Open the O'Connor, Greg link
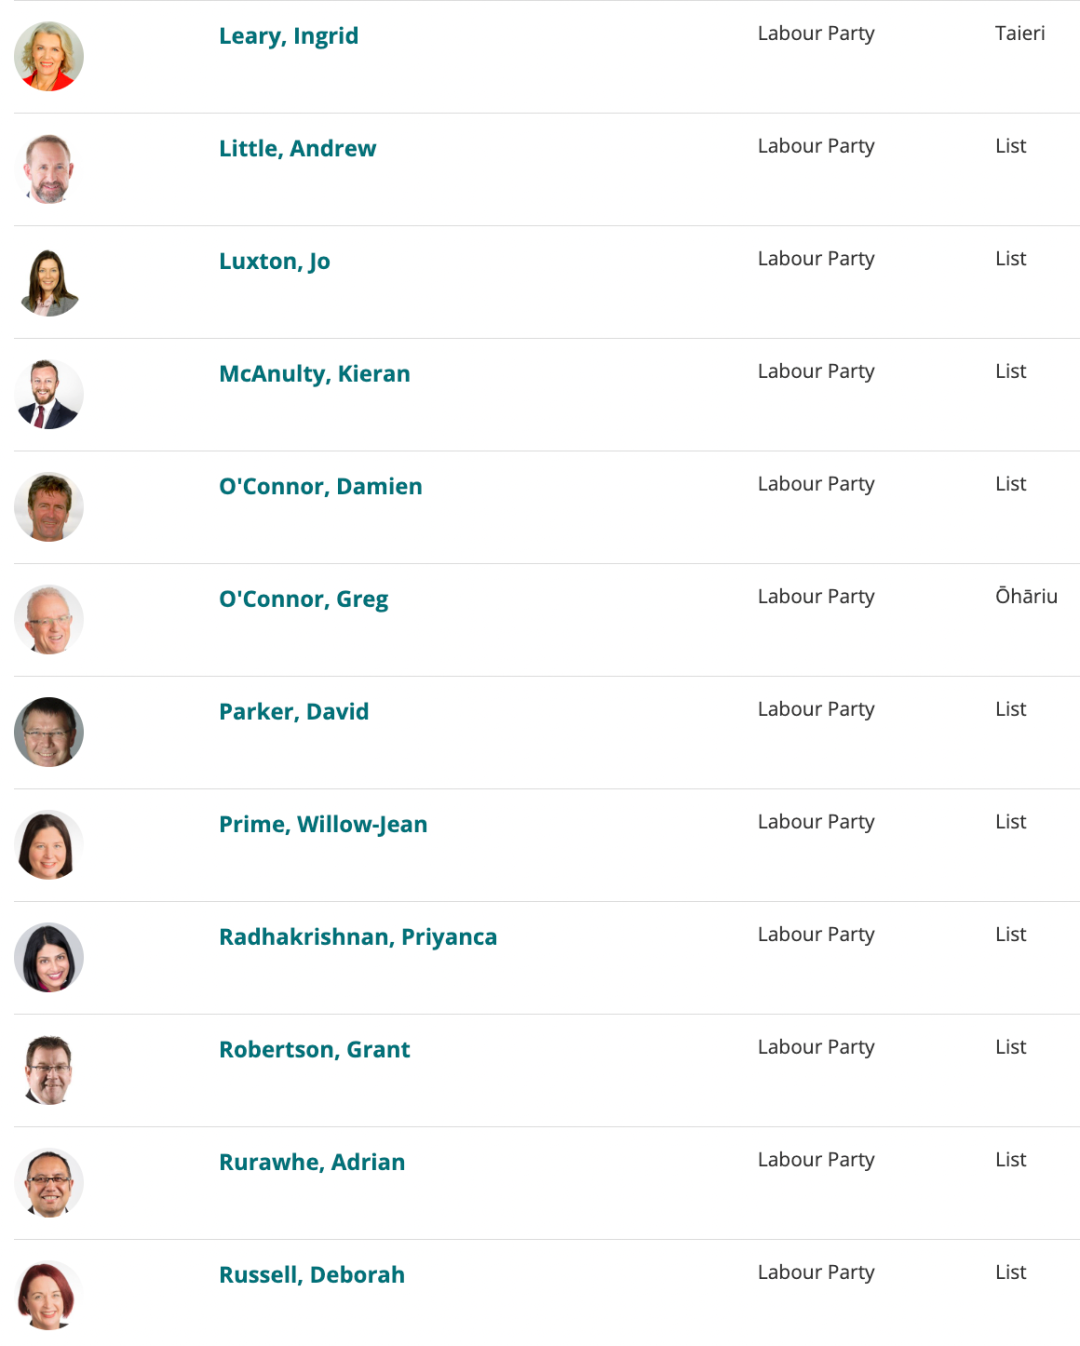Screen dimensions: 1080x1346 tap(304, 599)
